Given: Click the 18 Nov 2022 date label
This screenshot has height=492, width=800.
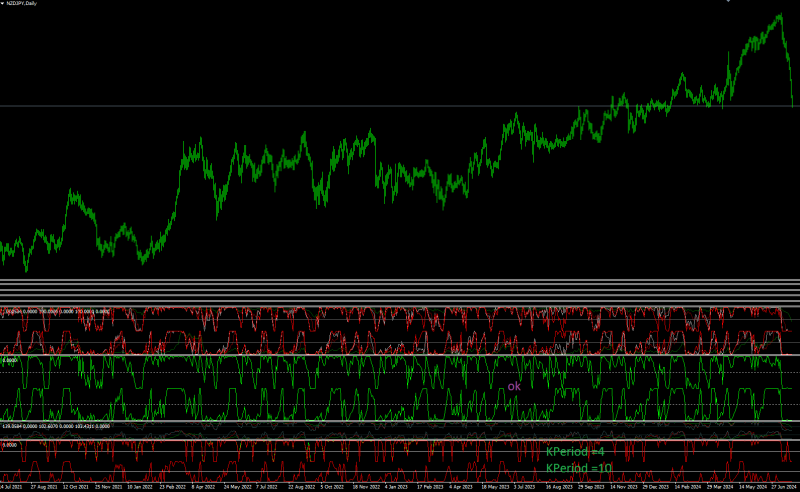Looking at the screenshot, I should (366, 487).
